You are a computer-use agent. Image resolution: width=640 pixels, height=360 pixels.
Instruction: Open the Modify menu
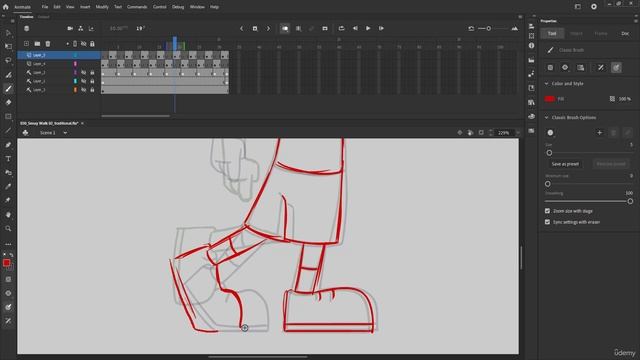tap(102, 7)
